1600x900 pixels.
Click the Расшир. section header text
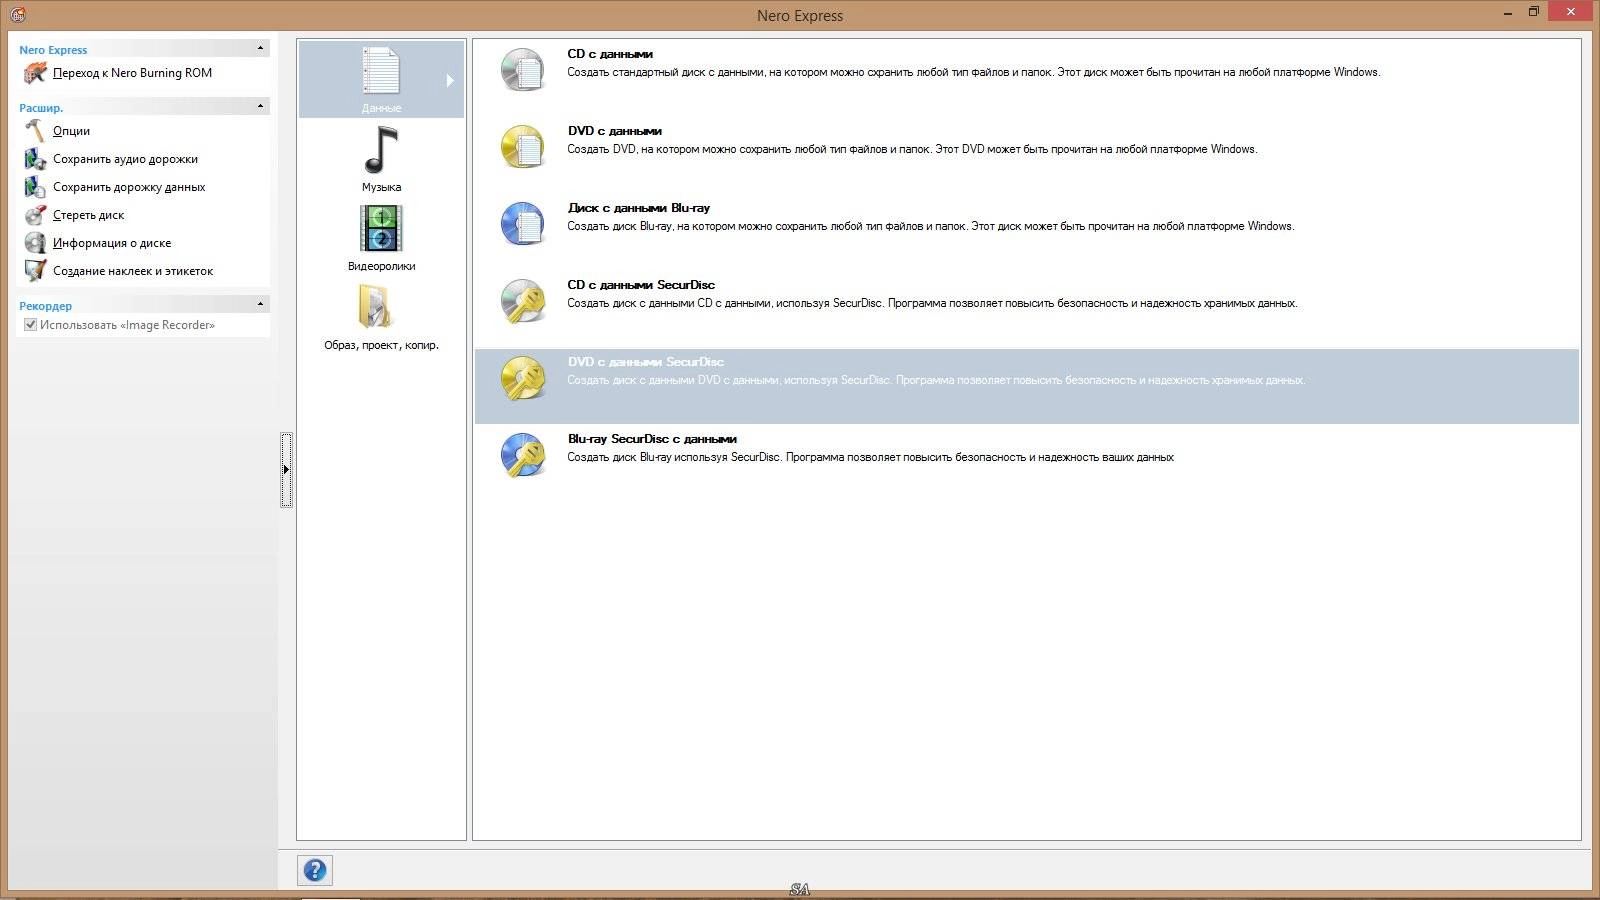coord(41,108)
